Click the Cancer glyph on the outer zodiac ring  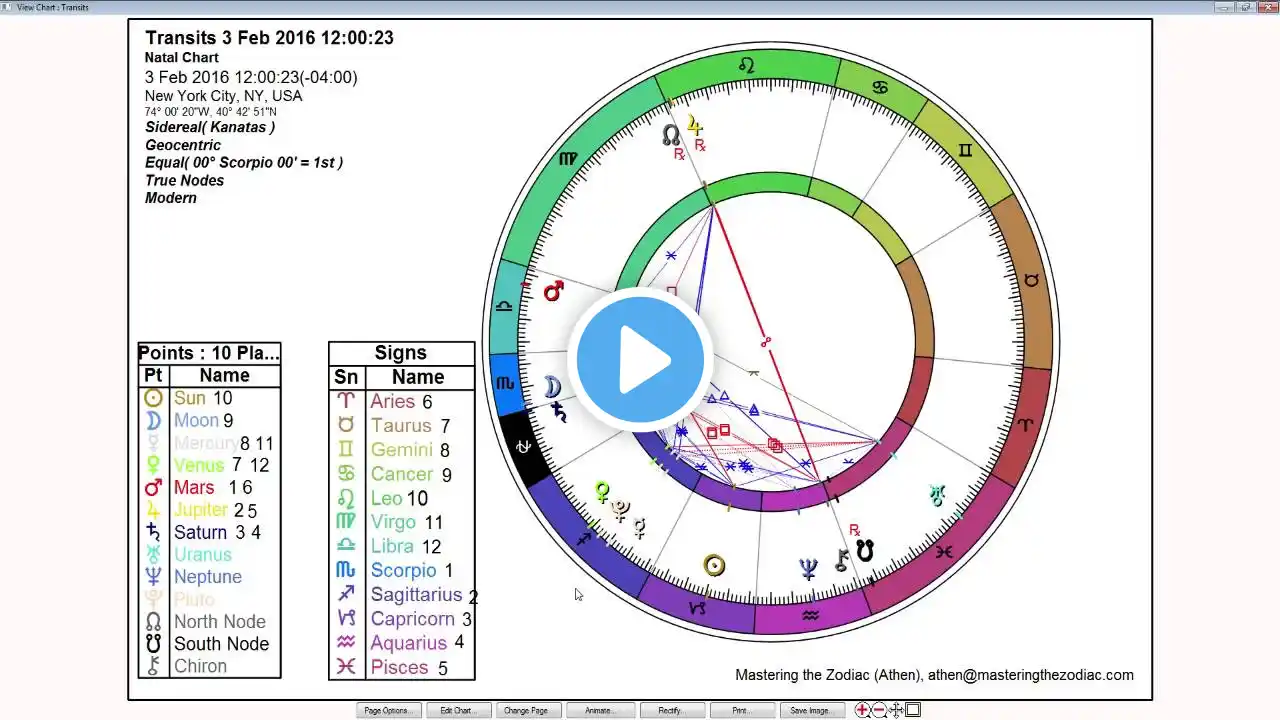(x=880, y=87)
